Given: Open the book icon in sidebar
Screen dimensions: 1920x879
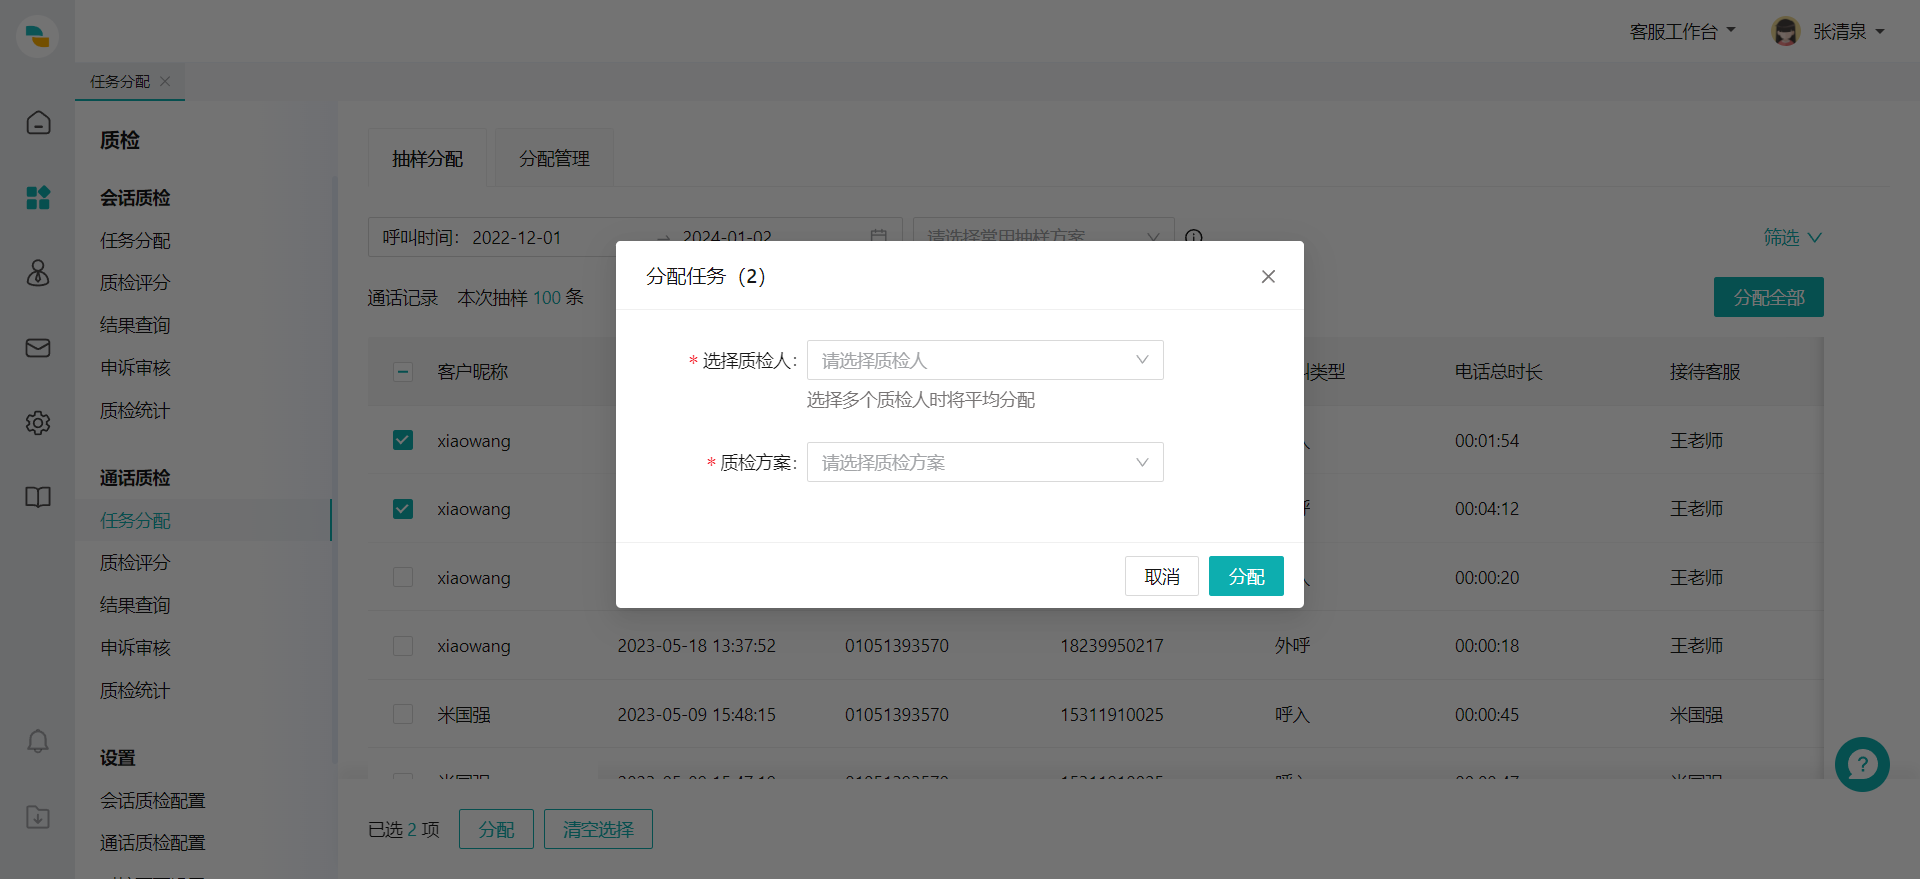Looking at the screenshot, I should click(38, 497).
